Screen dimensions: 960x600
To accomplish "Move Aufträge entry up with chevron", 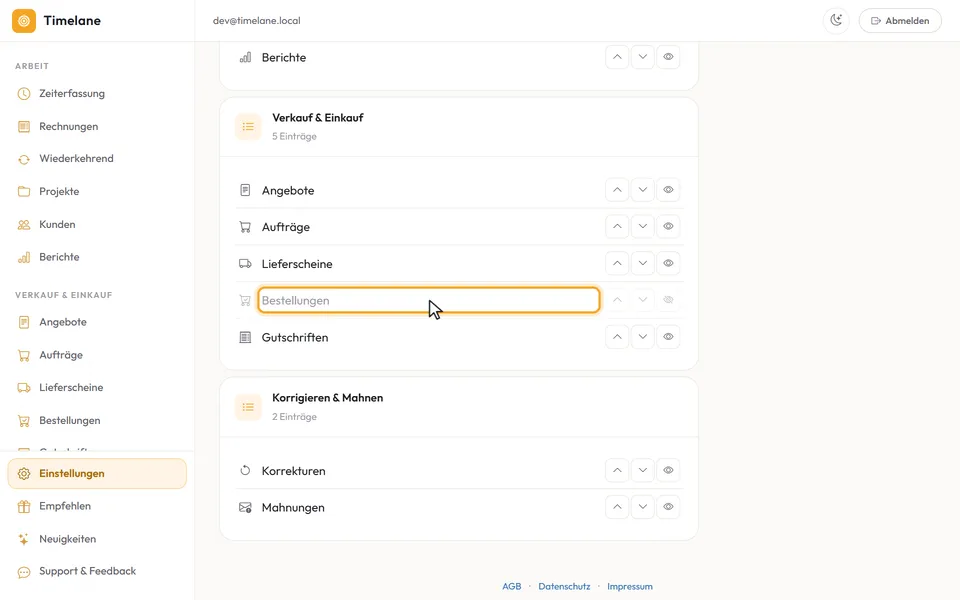I will click(x=617, y=227).
